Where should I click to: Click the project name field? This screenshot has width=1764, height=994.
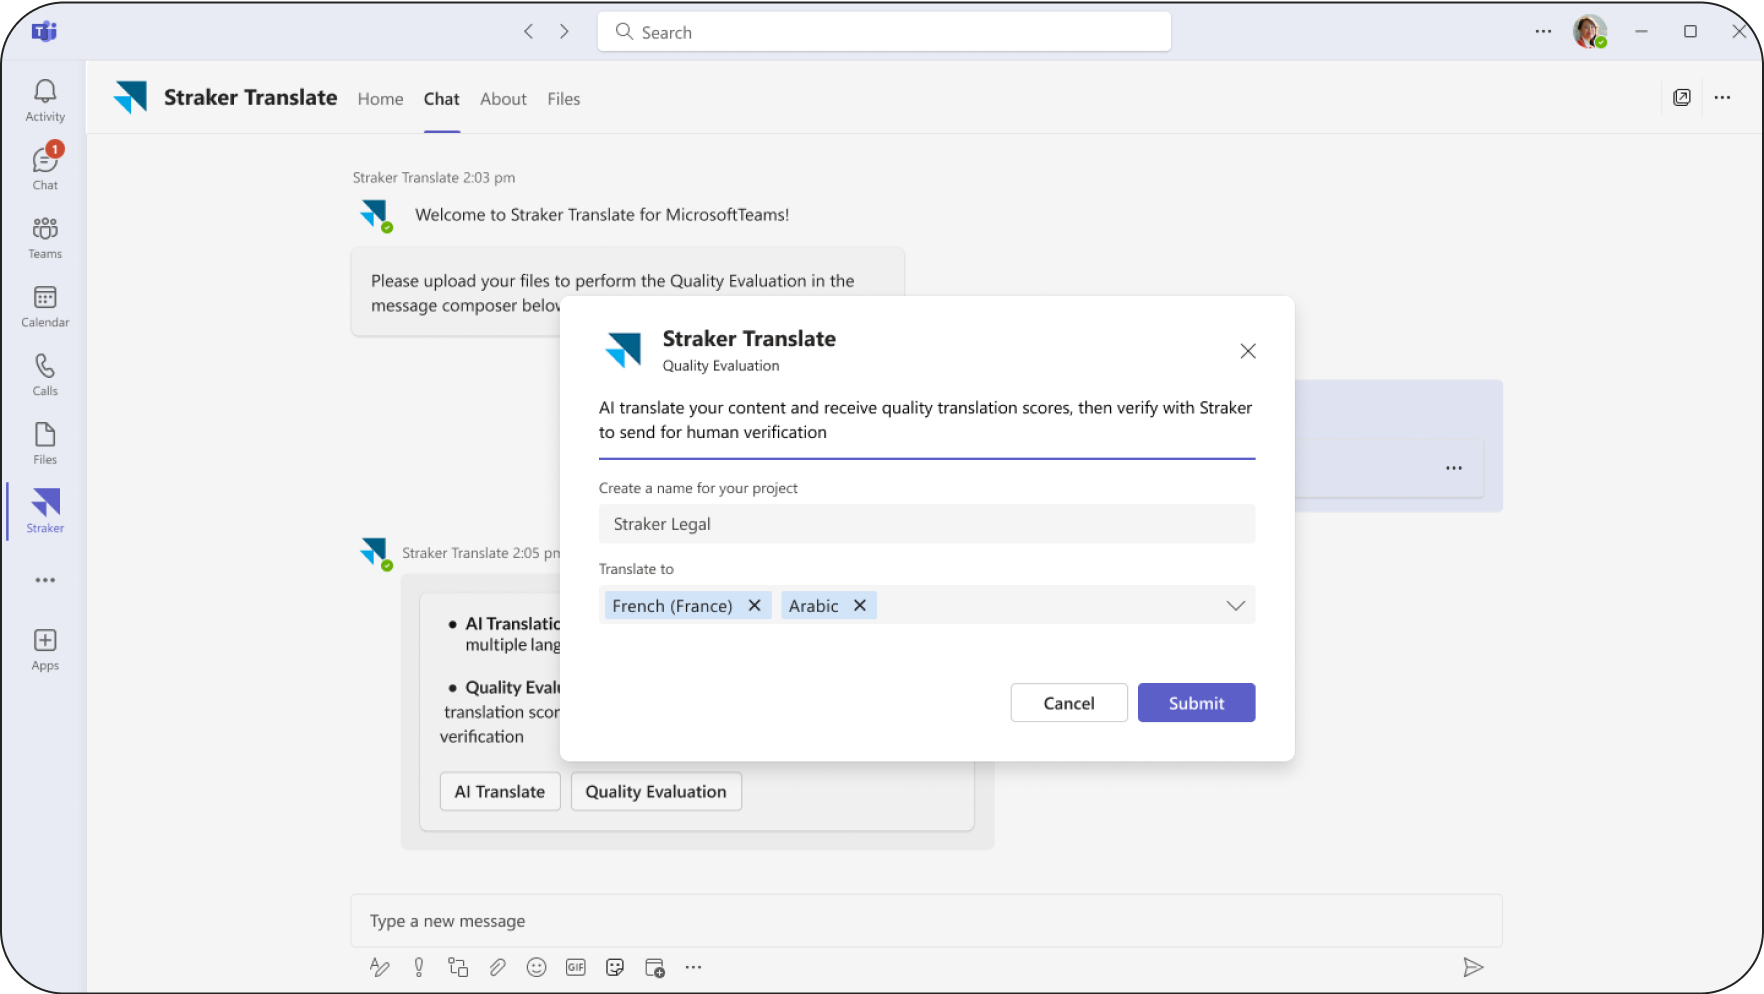927,524
